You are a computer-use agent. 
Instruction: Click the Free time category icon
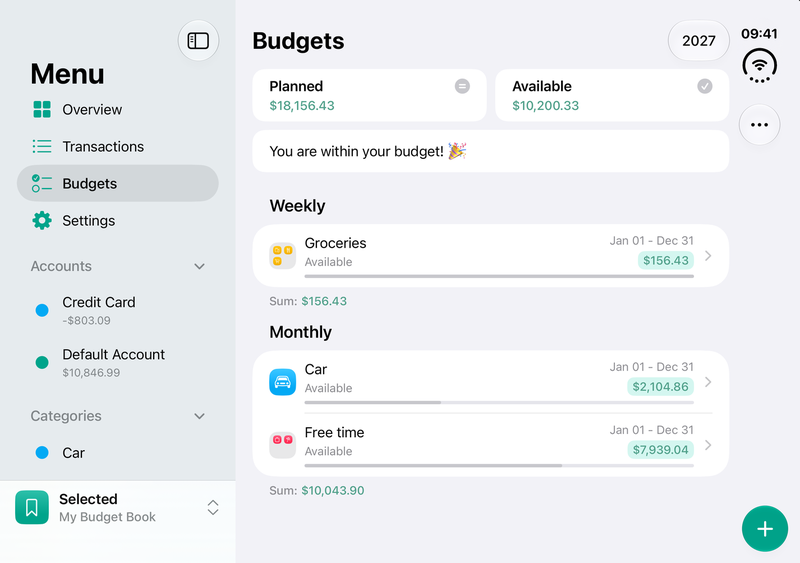pos(283,445)
